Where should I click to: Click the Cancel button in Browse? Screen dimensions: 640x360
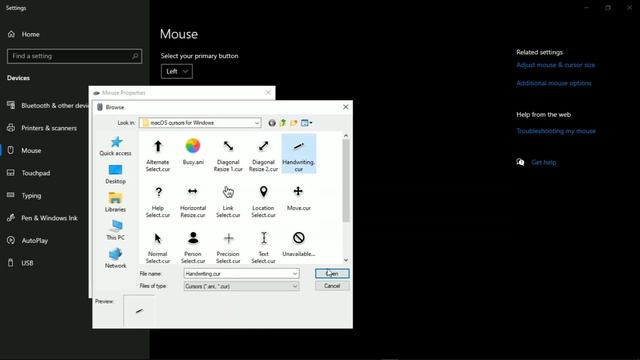pos(332,286)
